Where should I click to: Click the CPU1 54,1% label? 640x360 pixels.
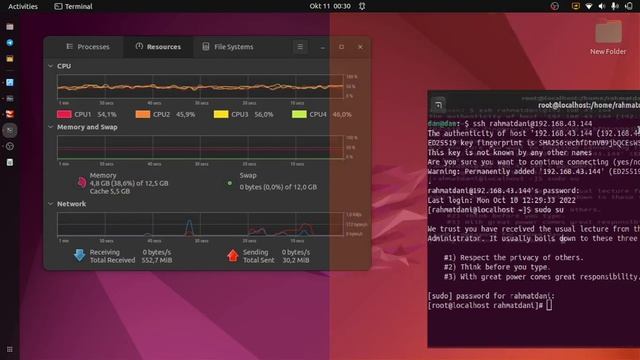click(96, 114)
